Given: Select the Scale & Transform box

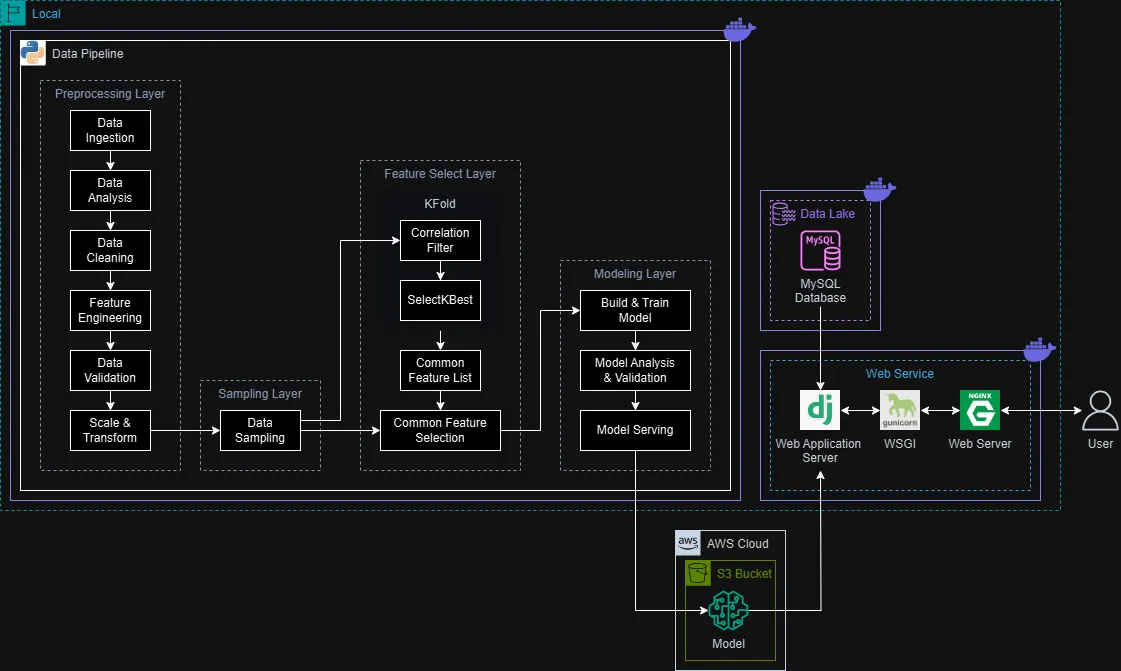Looking at the screenshot, I should point(110,430).
